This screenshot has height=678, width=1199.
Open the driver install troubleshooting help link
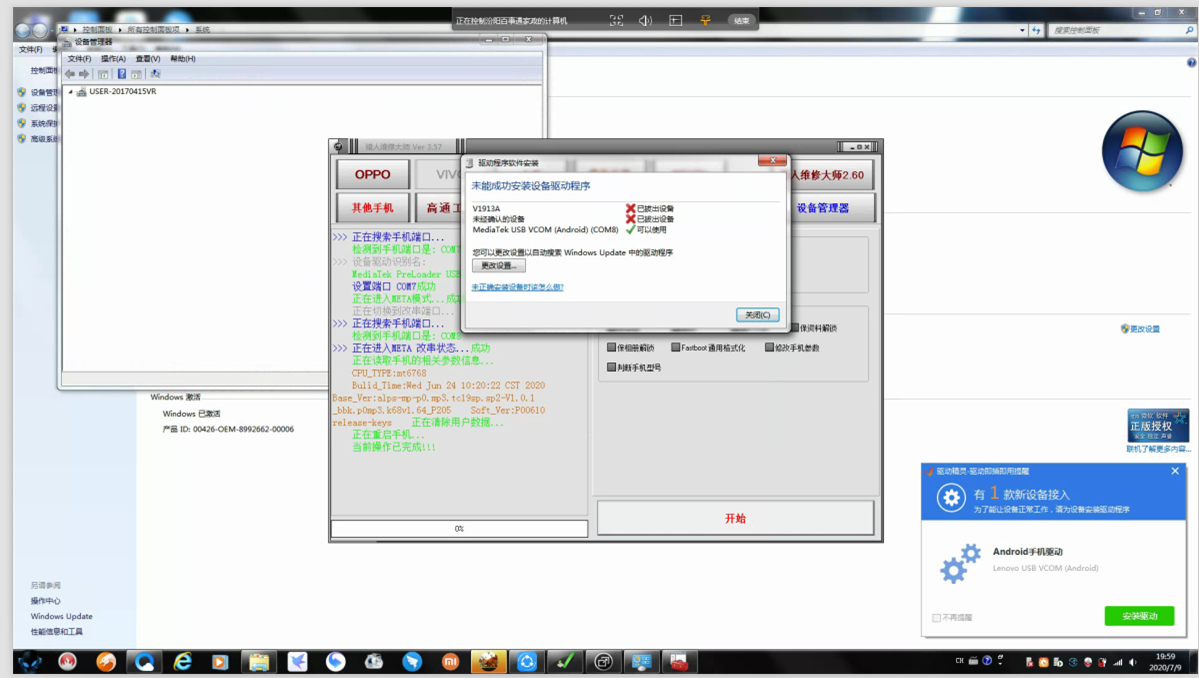(x=517, y=287)
